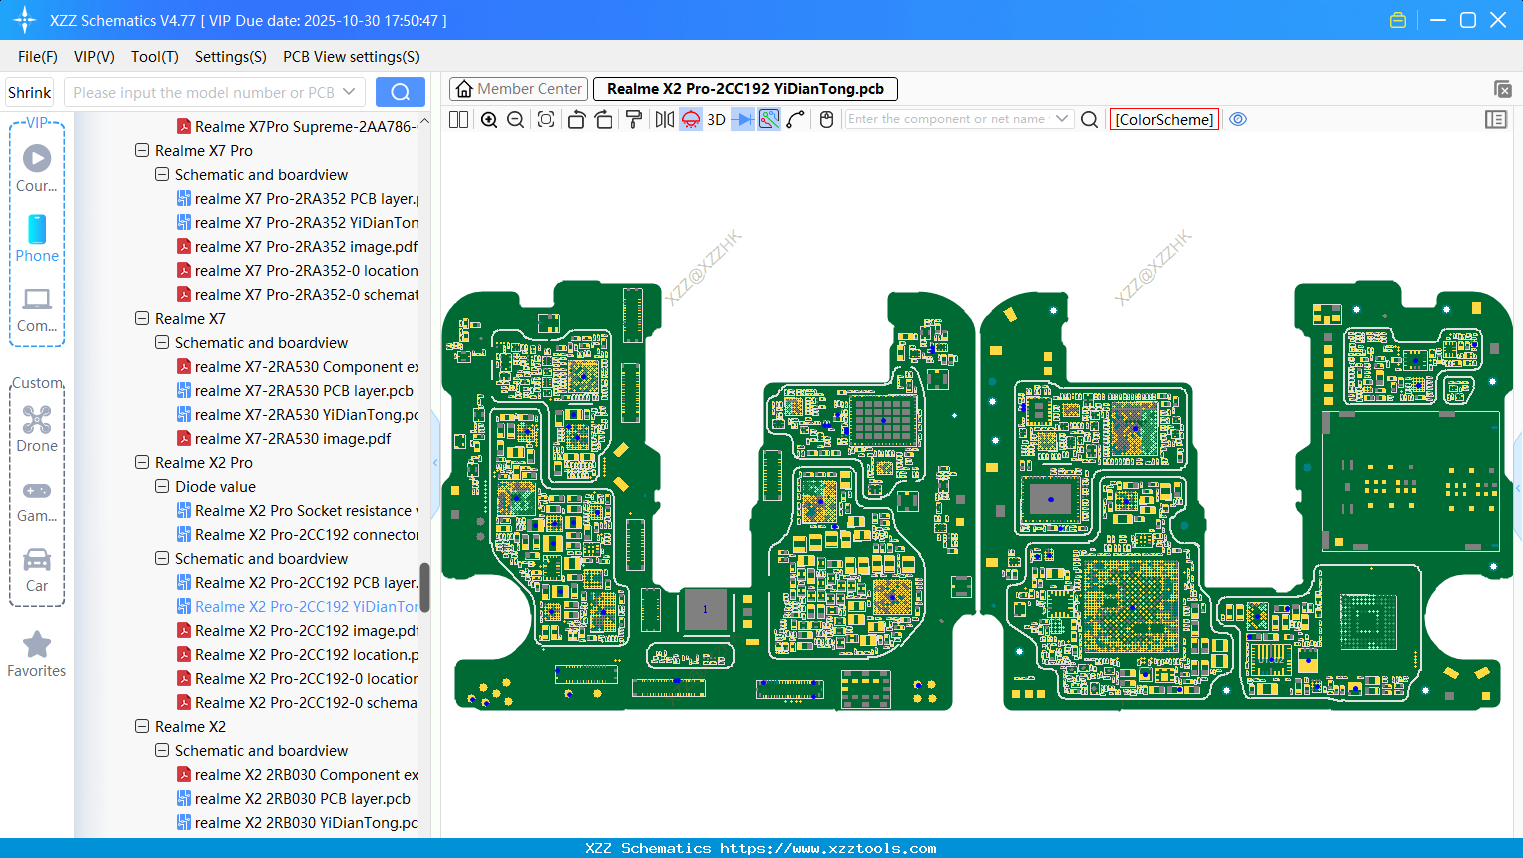Open Realme X2 Pro-2CC192 image.pdf file
Viewport: 1523px width, 858px height.
pyautogui.click(x=305, y=631)
